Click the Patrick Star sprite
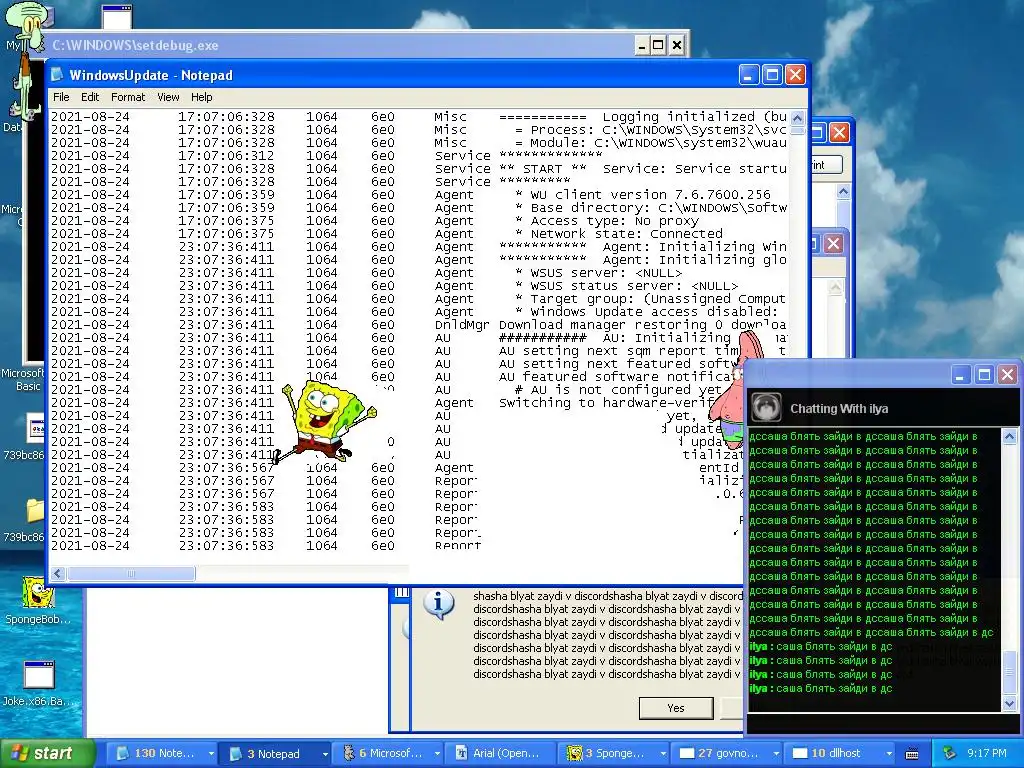 point(732,389)
